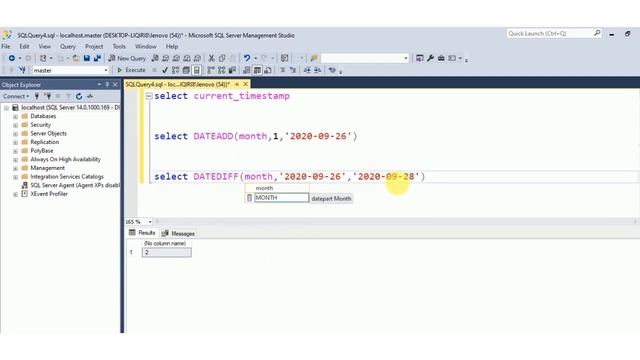Open the Query menu

pos(68,47)
